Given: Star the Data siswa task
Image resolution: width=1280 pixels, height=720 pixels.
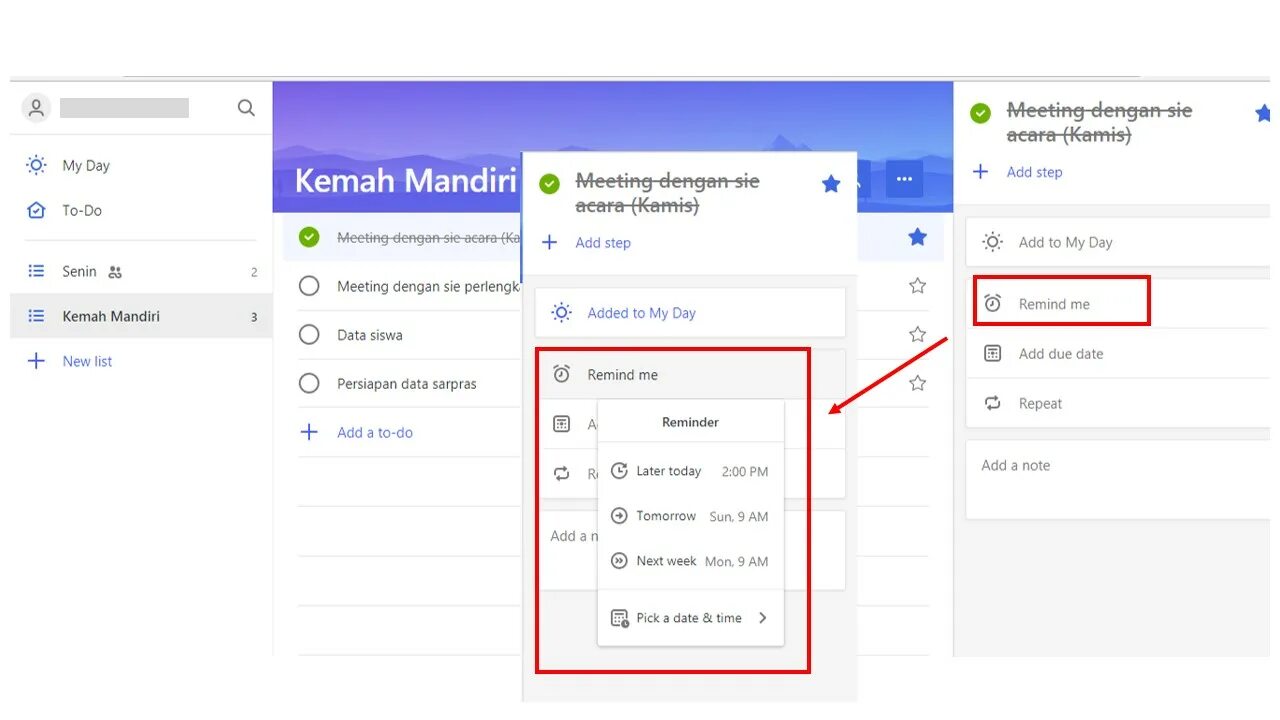Looking at the screenshot, I should (917, 334).
